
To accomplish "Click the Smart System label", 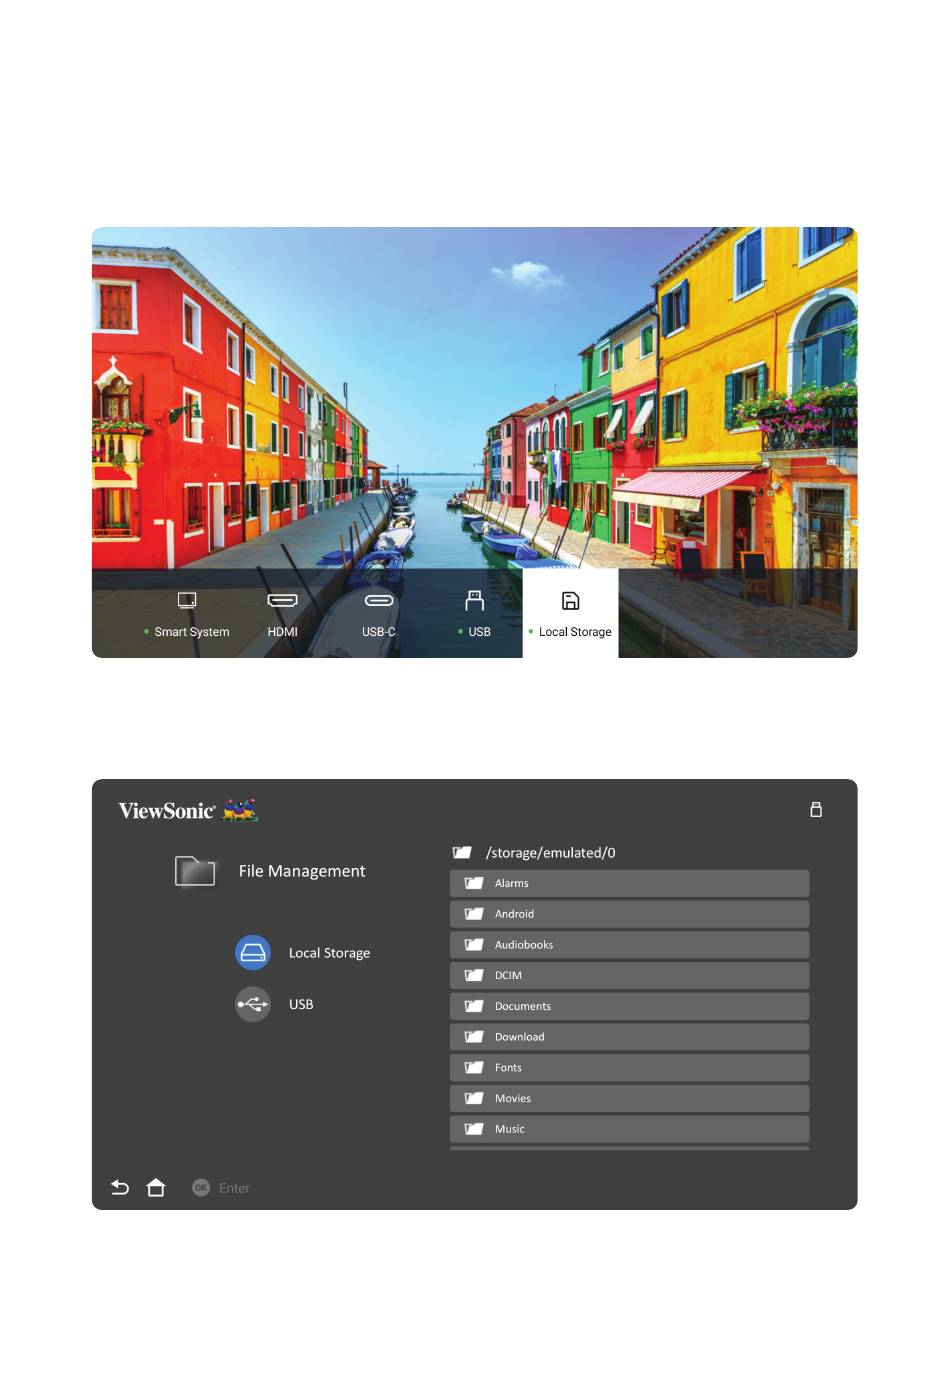I will point(192,632).
